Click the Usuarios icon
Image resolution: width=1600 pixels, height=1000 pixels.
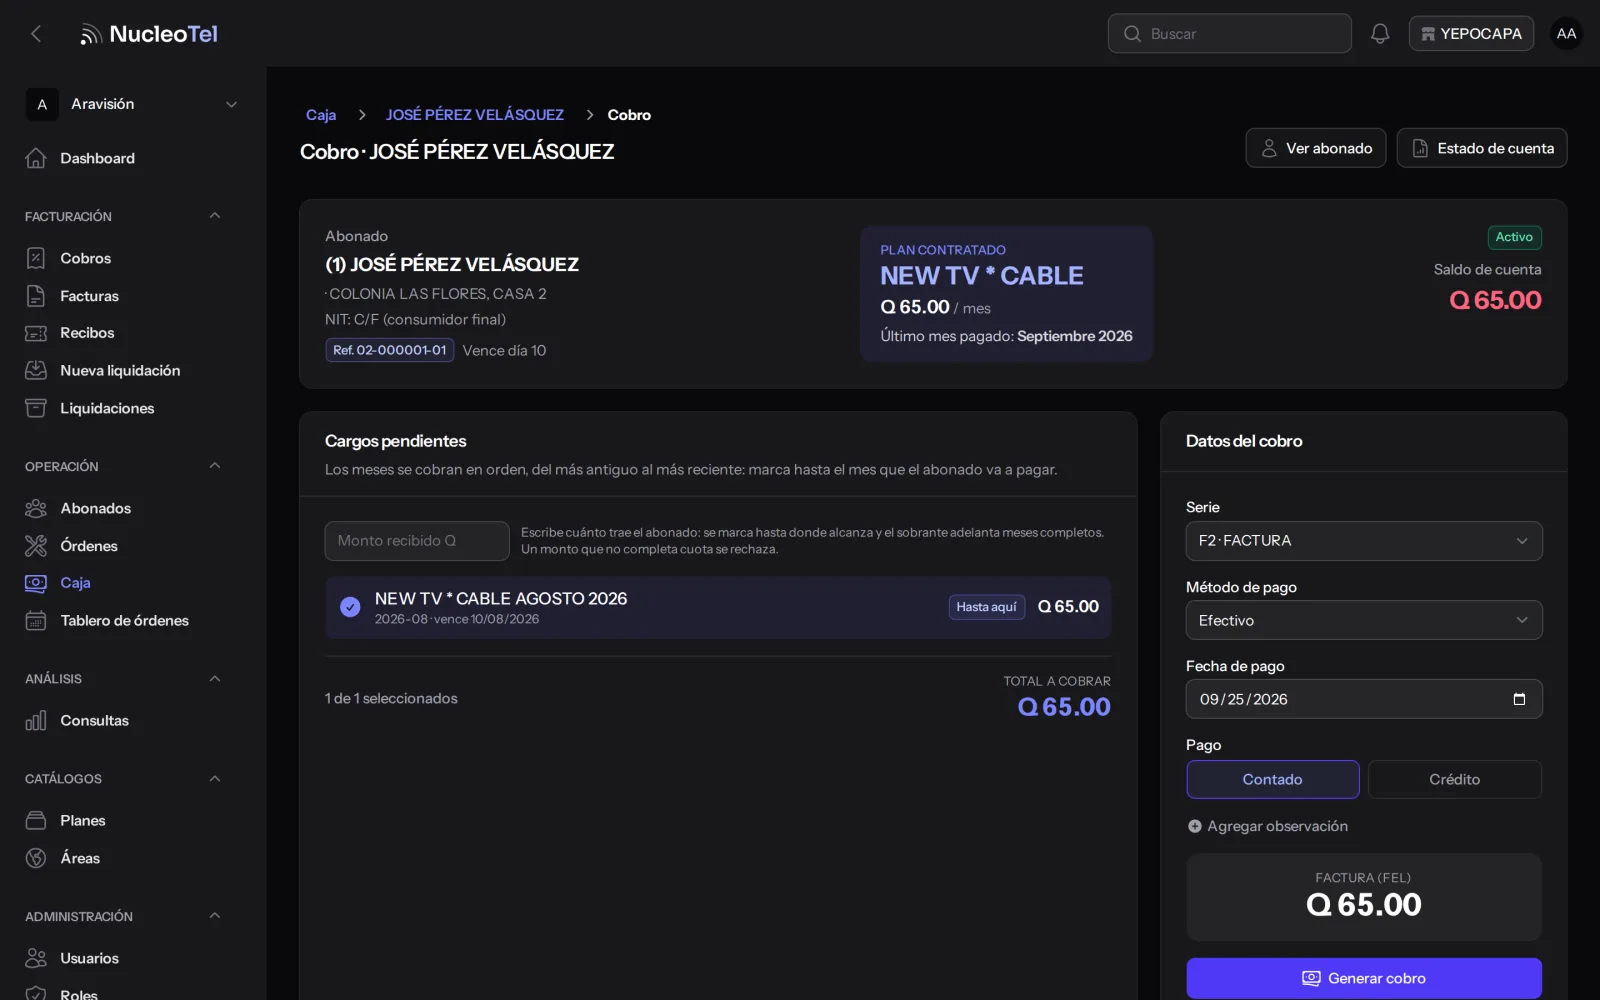(x=36, y=958)
